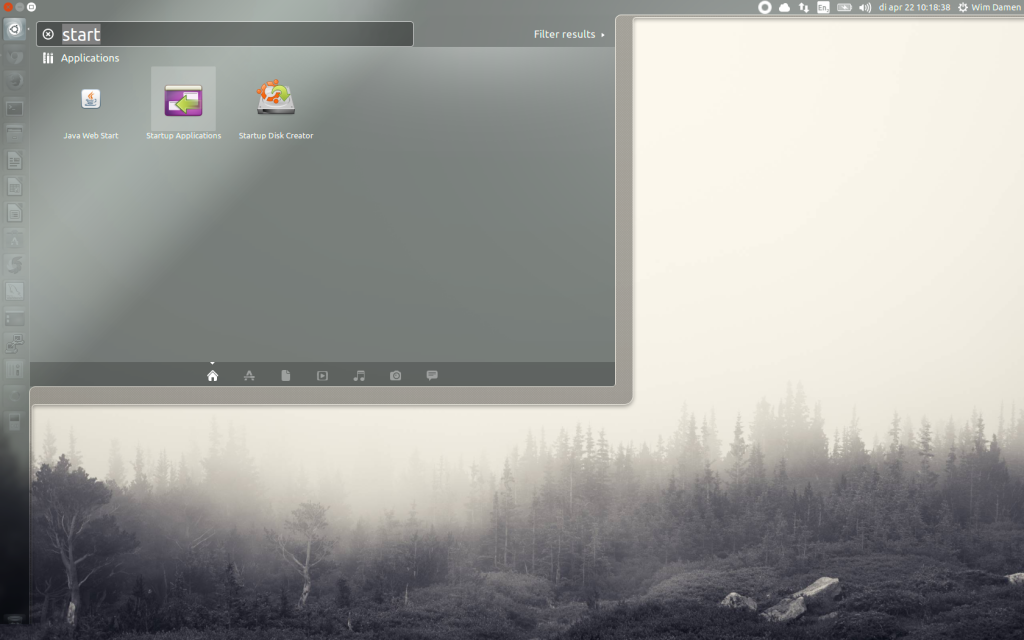Screen dimensions: 1024x640
Task: Open the keyboard layout En indicator
Action: (823, 7)
